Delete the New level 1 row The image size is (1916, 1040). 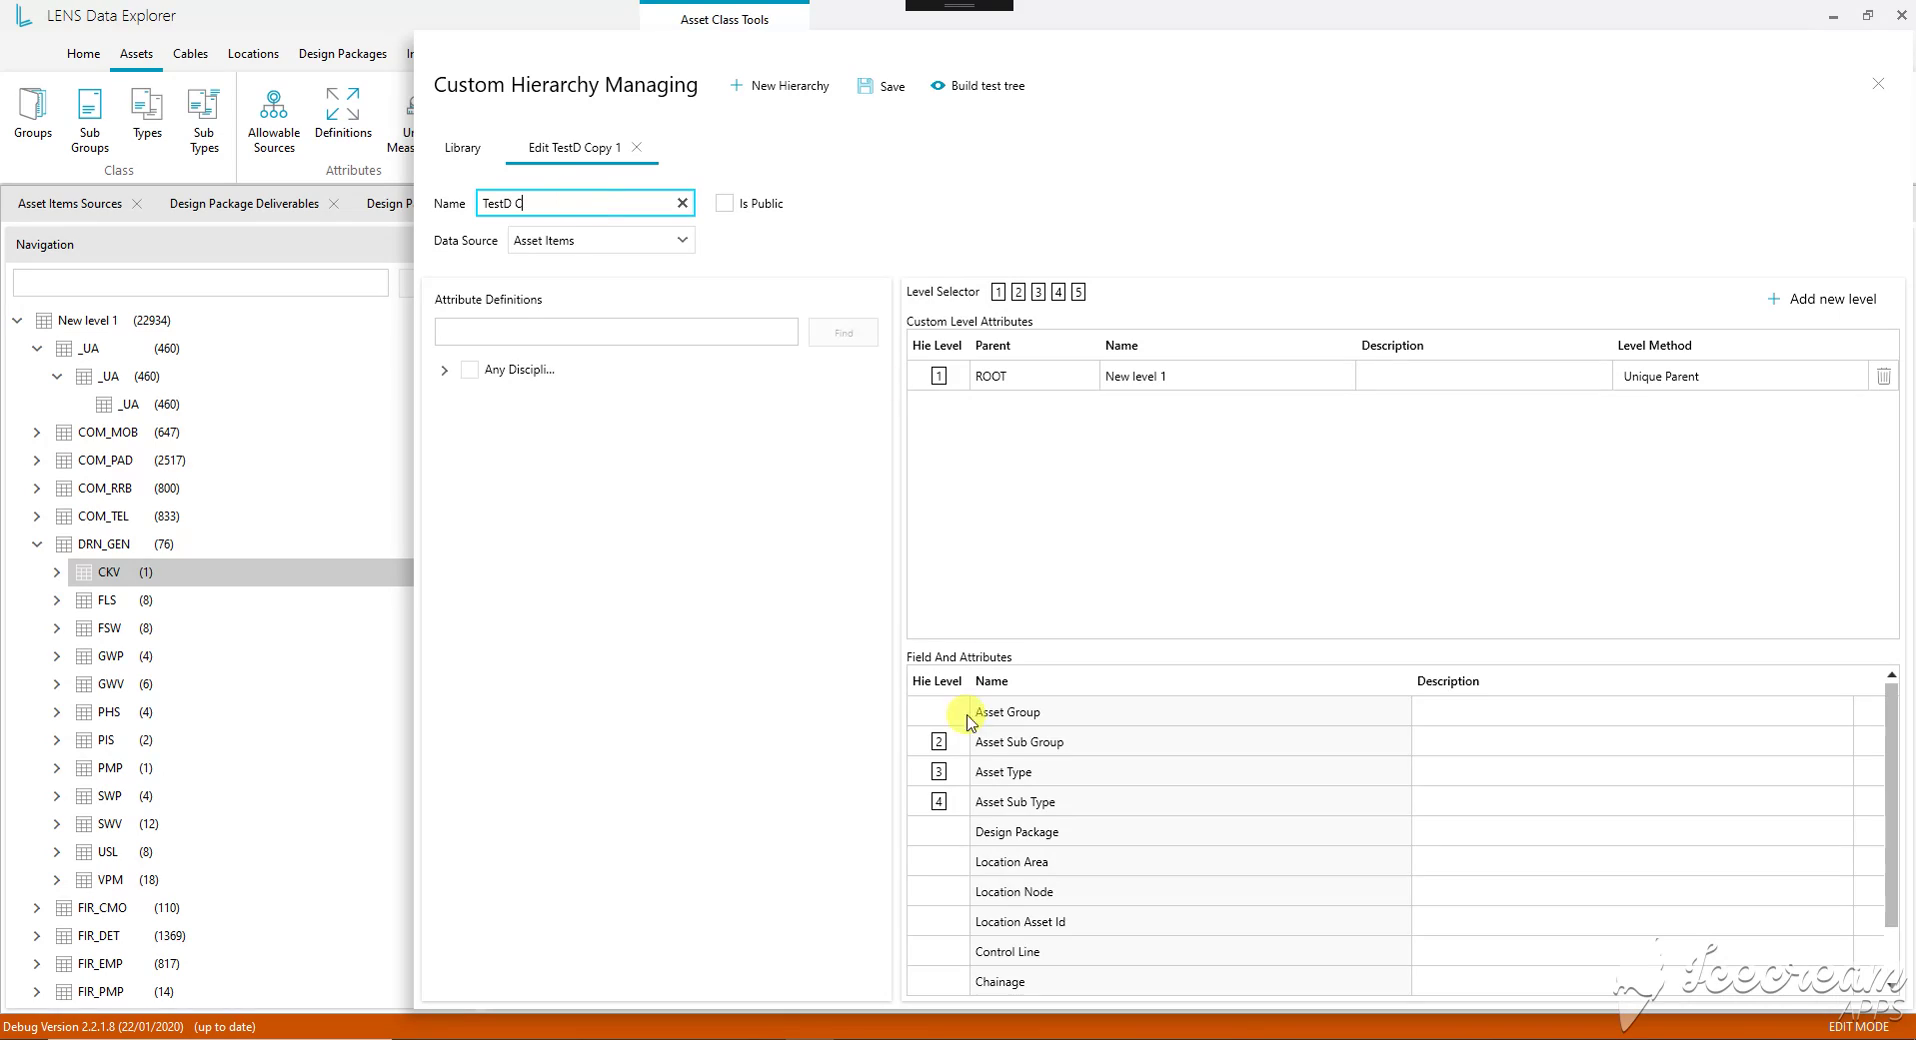(1883, 376)
